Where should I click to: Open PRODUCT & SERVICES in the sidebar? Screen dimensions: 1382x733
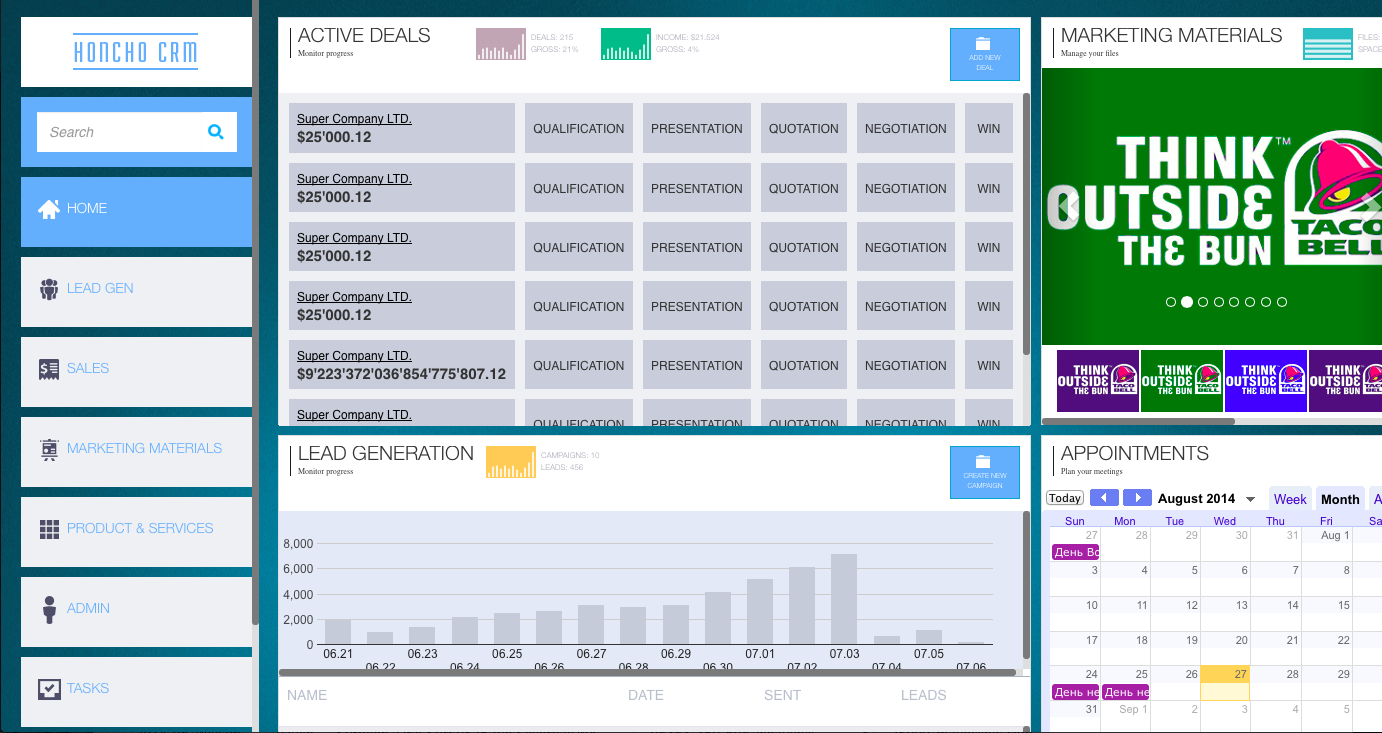click(x=136, y=532)
